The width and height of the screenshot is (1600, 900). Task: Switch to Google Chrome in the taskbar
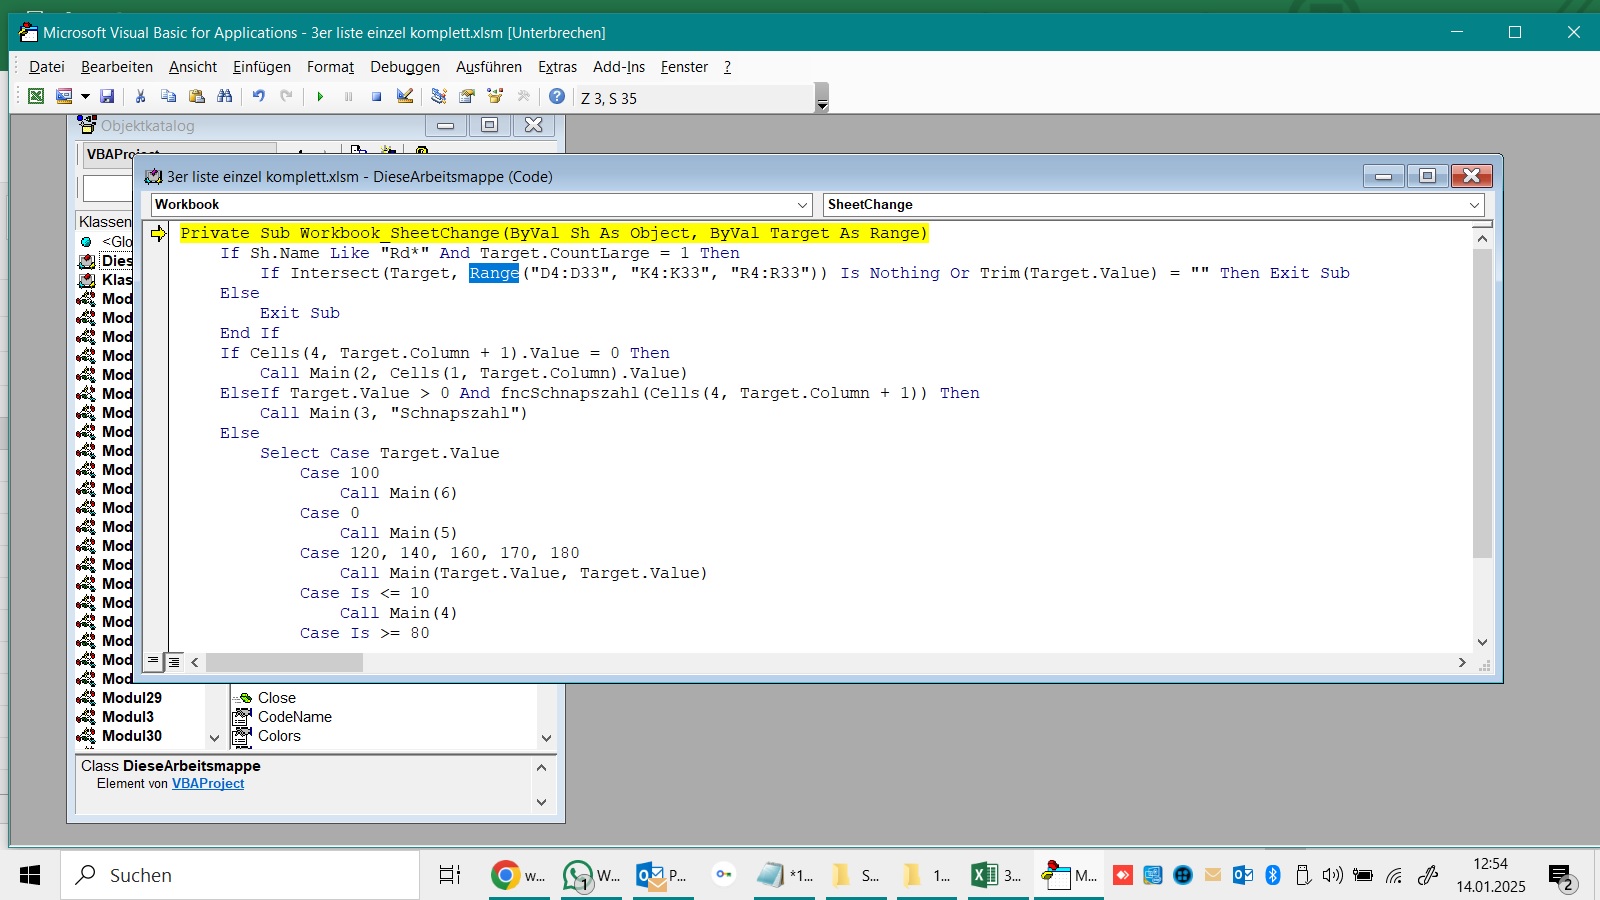(518, 875)
